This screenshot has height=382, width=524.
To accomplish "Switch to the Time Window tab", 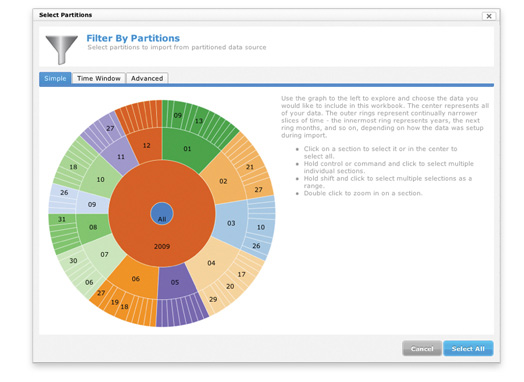I will tap(99, 78).
